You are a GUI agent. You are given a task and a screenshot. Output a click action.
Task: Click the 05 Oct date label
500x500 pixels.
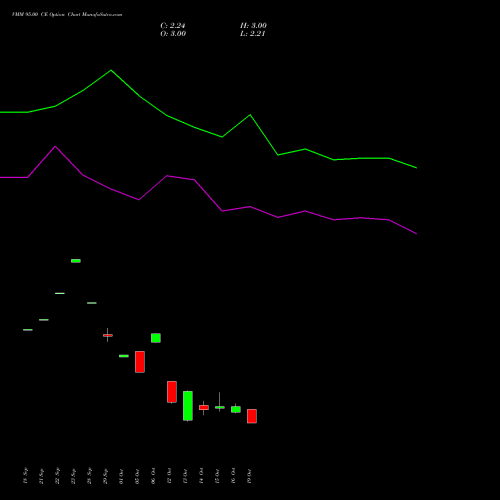[x=137, y=476]
